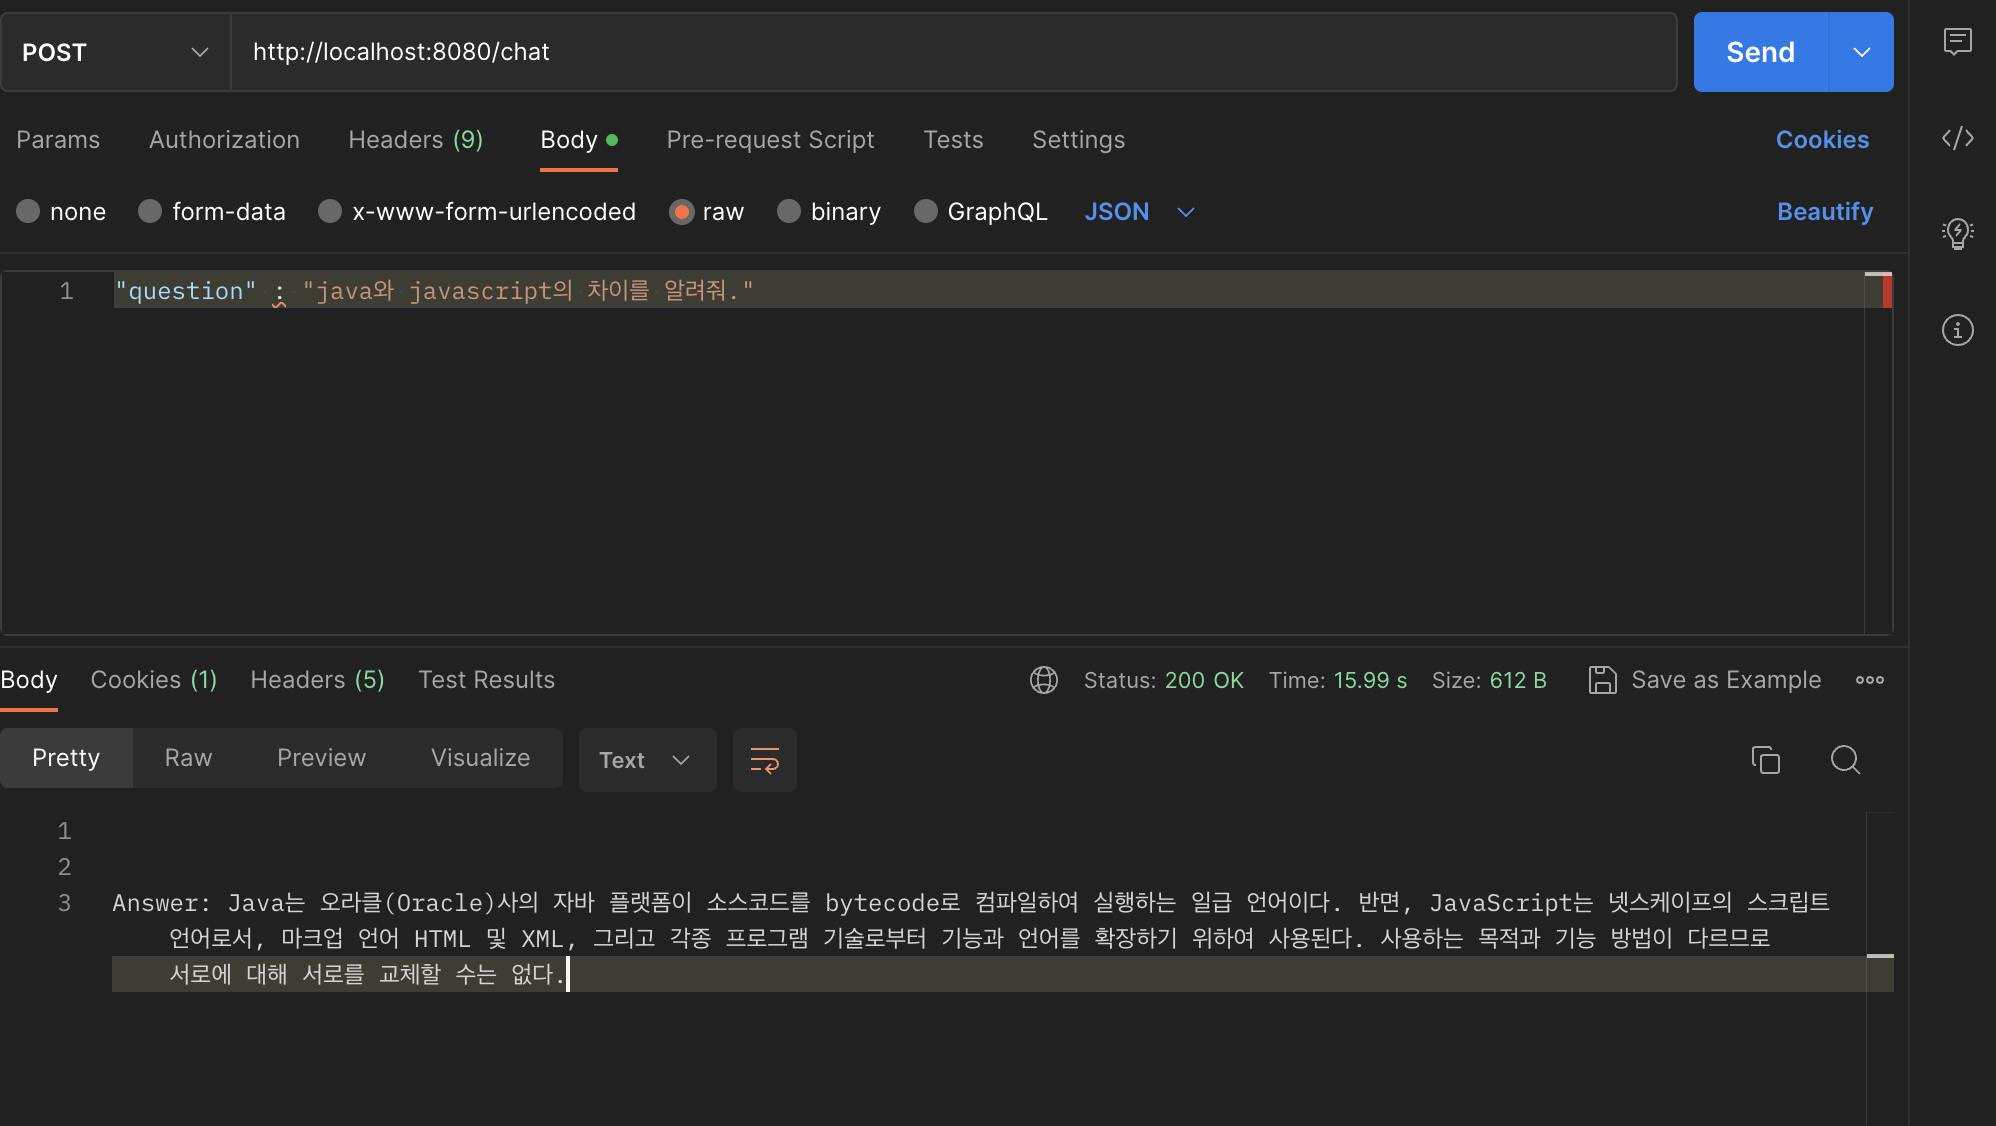Open the POST method dropdown
Screen dimensions: 1996x1126
pyautogui.click(x=115, y=52)
